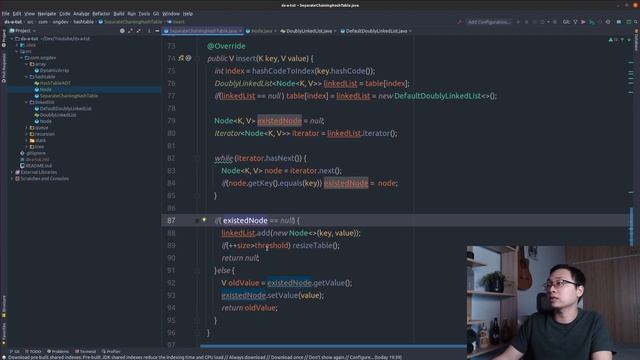Open the Profiler tool window
This screenshot has width=640, height=360.
point(111,351)
